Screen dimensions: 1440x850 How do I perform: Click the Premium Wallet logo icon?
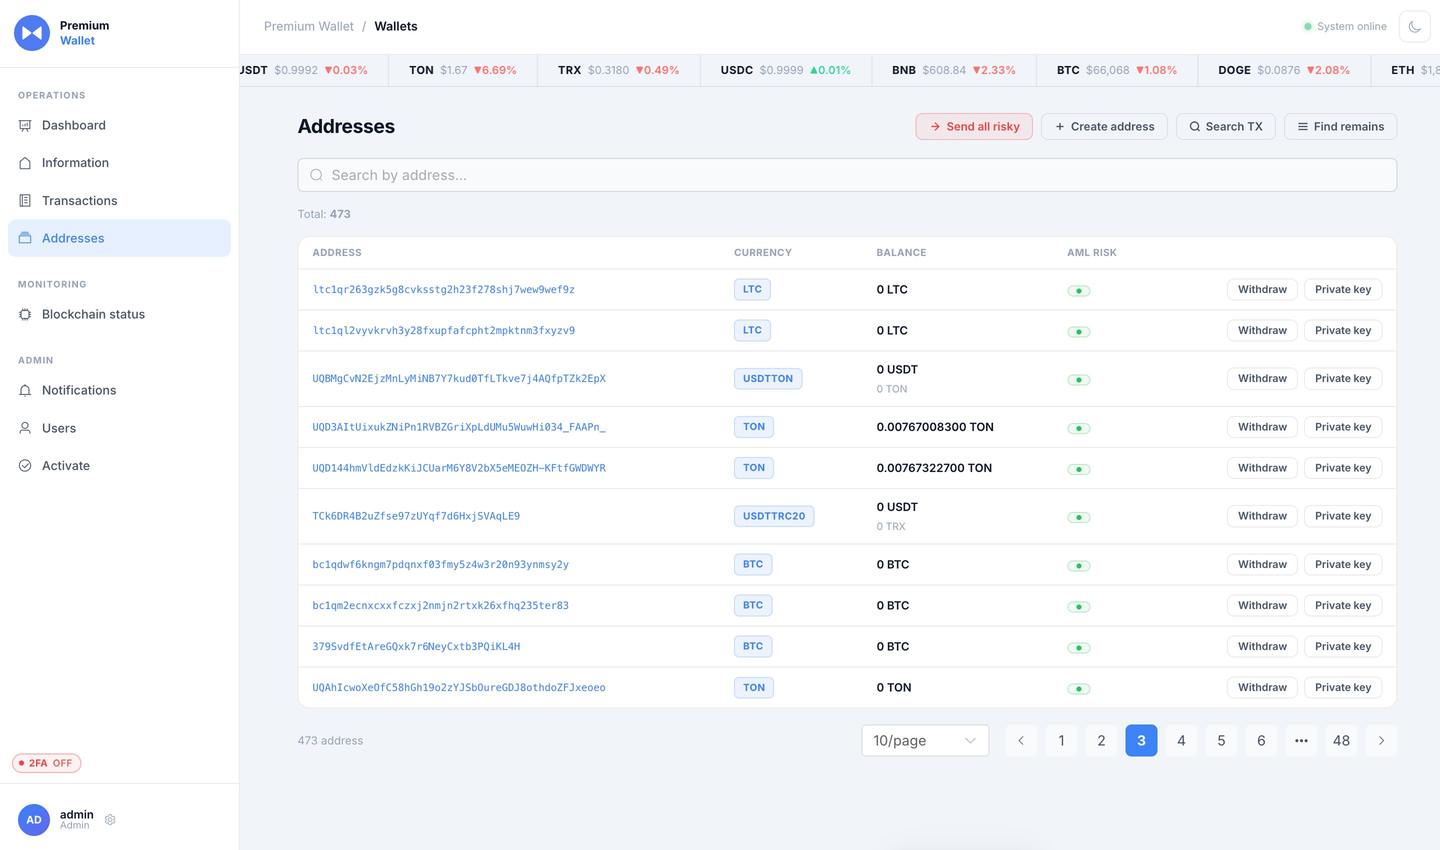[x=32, y=33]
